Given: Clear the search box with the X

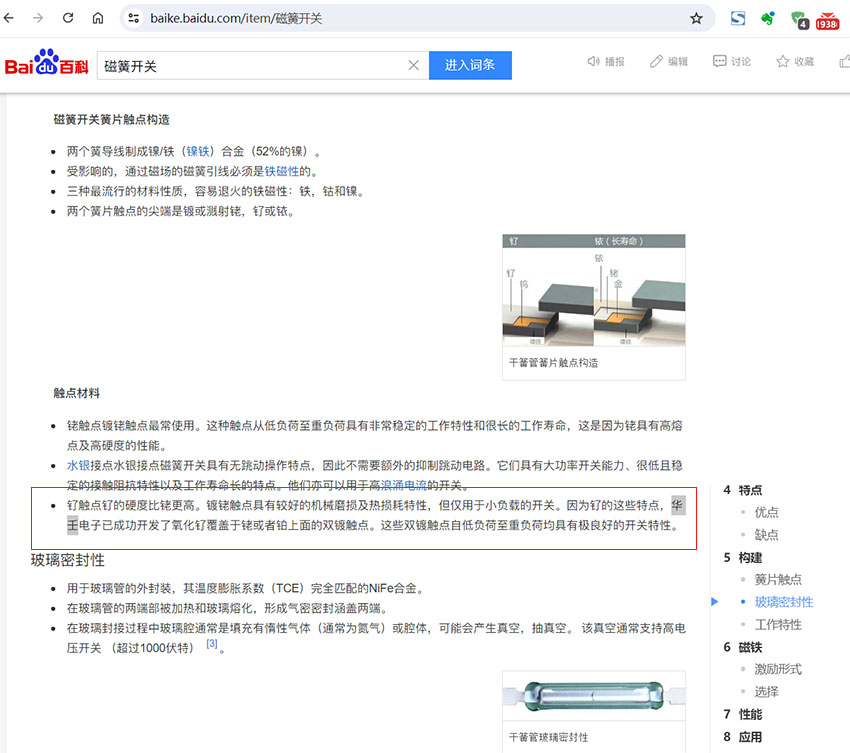Looking at the screenshot, I should 413,63.
